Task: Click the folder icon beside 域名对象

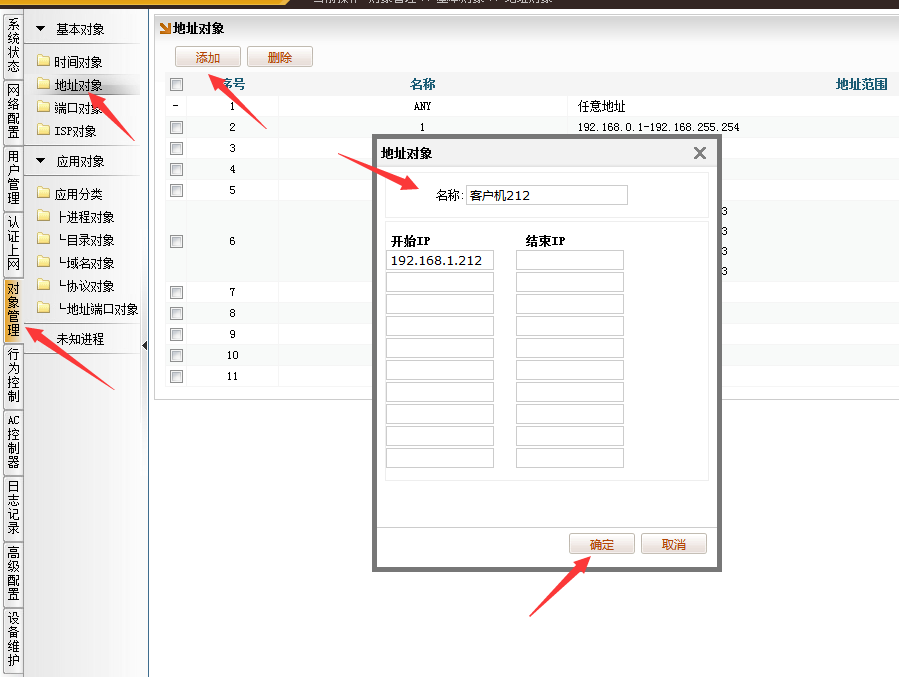Action: click(x=43, y=263)
